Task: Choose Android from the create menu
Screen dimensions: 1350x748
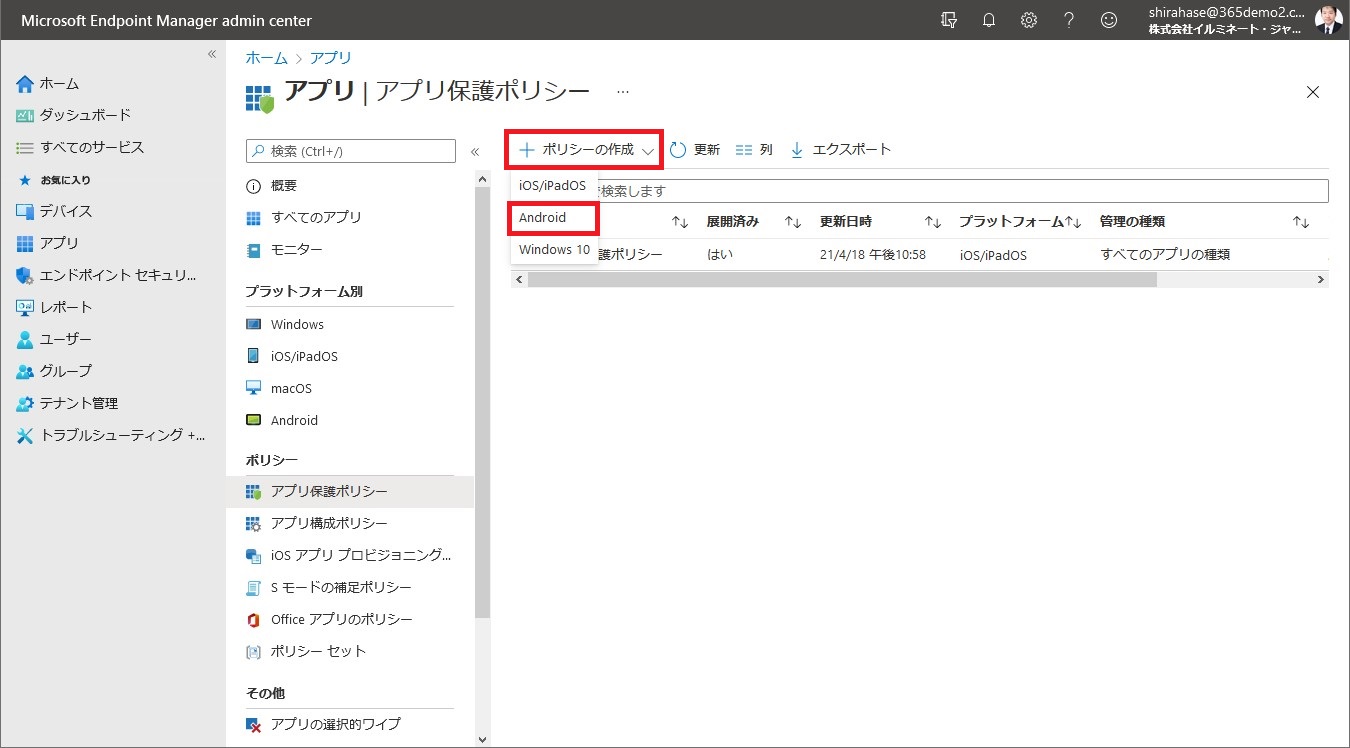Action: [553, 217]
